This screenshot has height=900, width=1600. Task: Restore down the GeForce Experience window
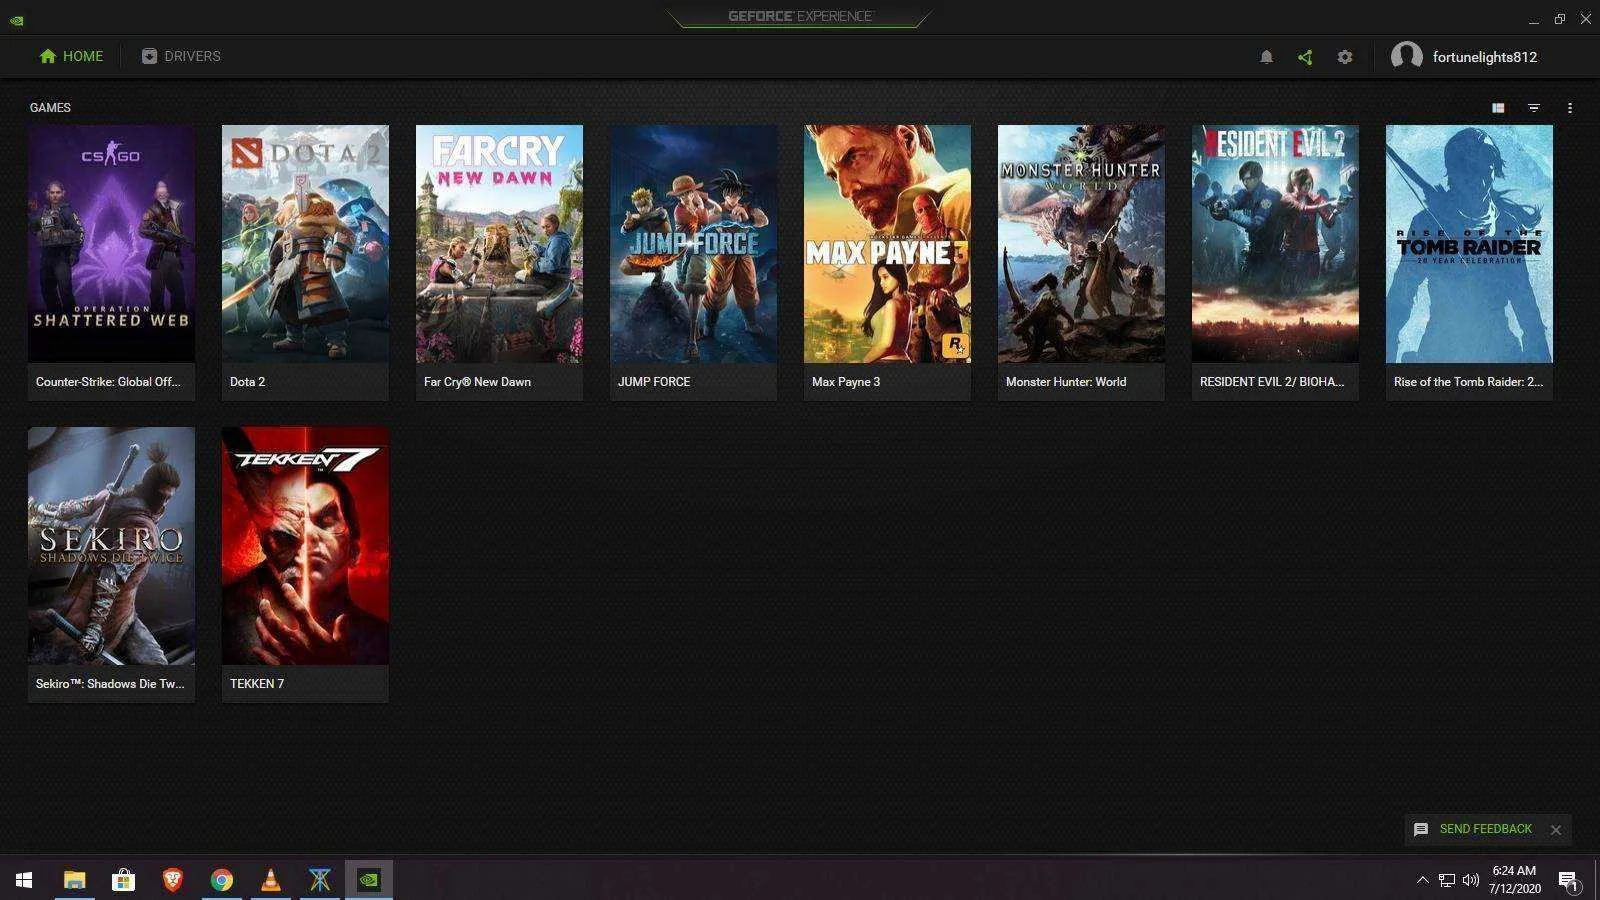point(1560,19)
